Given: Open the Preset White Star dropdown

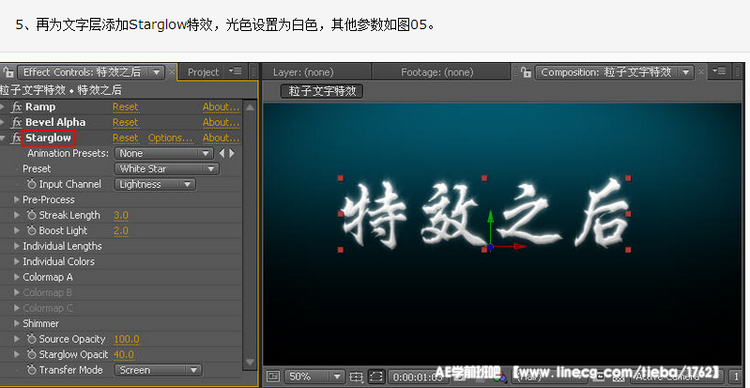Looking at the screenshot, I should click(166, 169).
